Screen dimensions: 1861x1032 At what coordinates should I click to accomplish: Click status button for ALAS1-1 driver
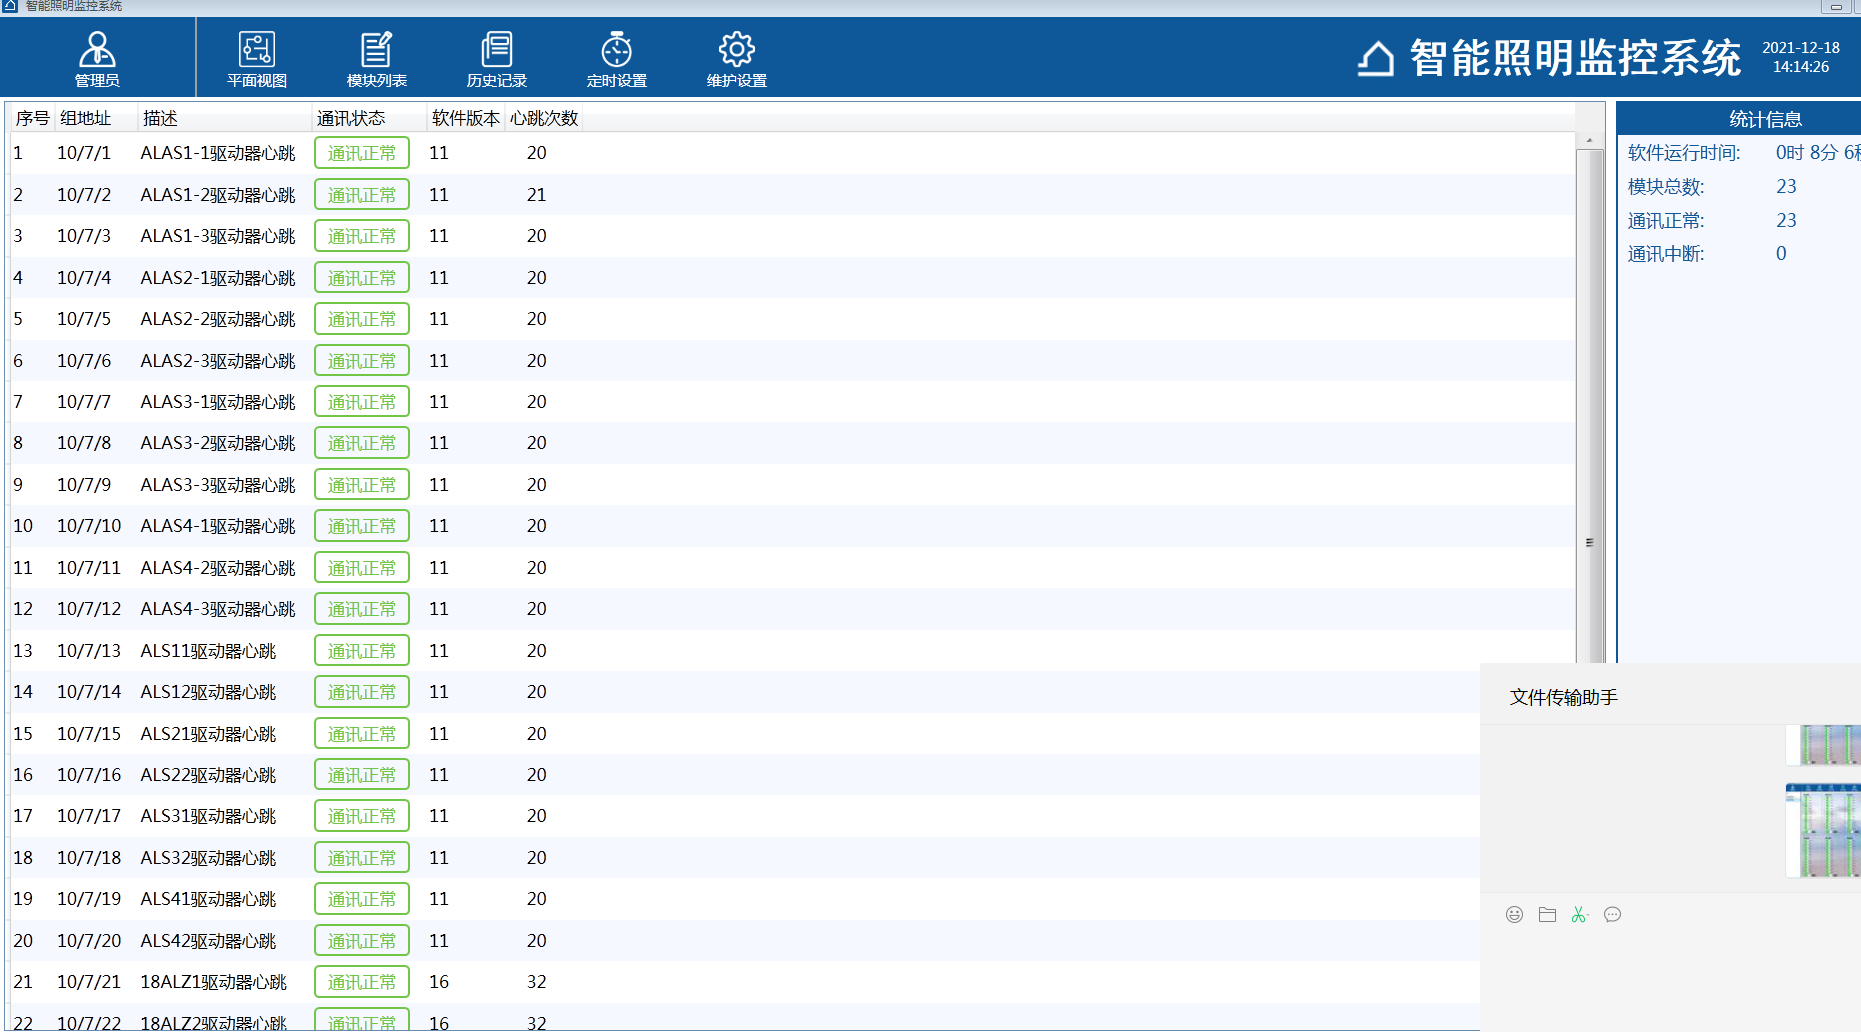[362, 153]
